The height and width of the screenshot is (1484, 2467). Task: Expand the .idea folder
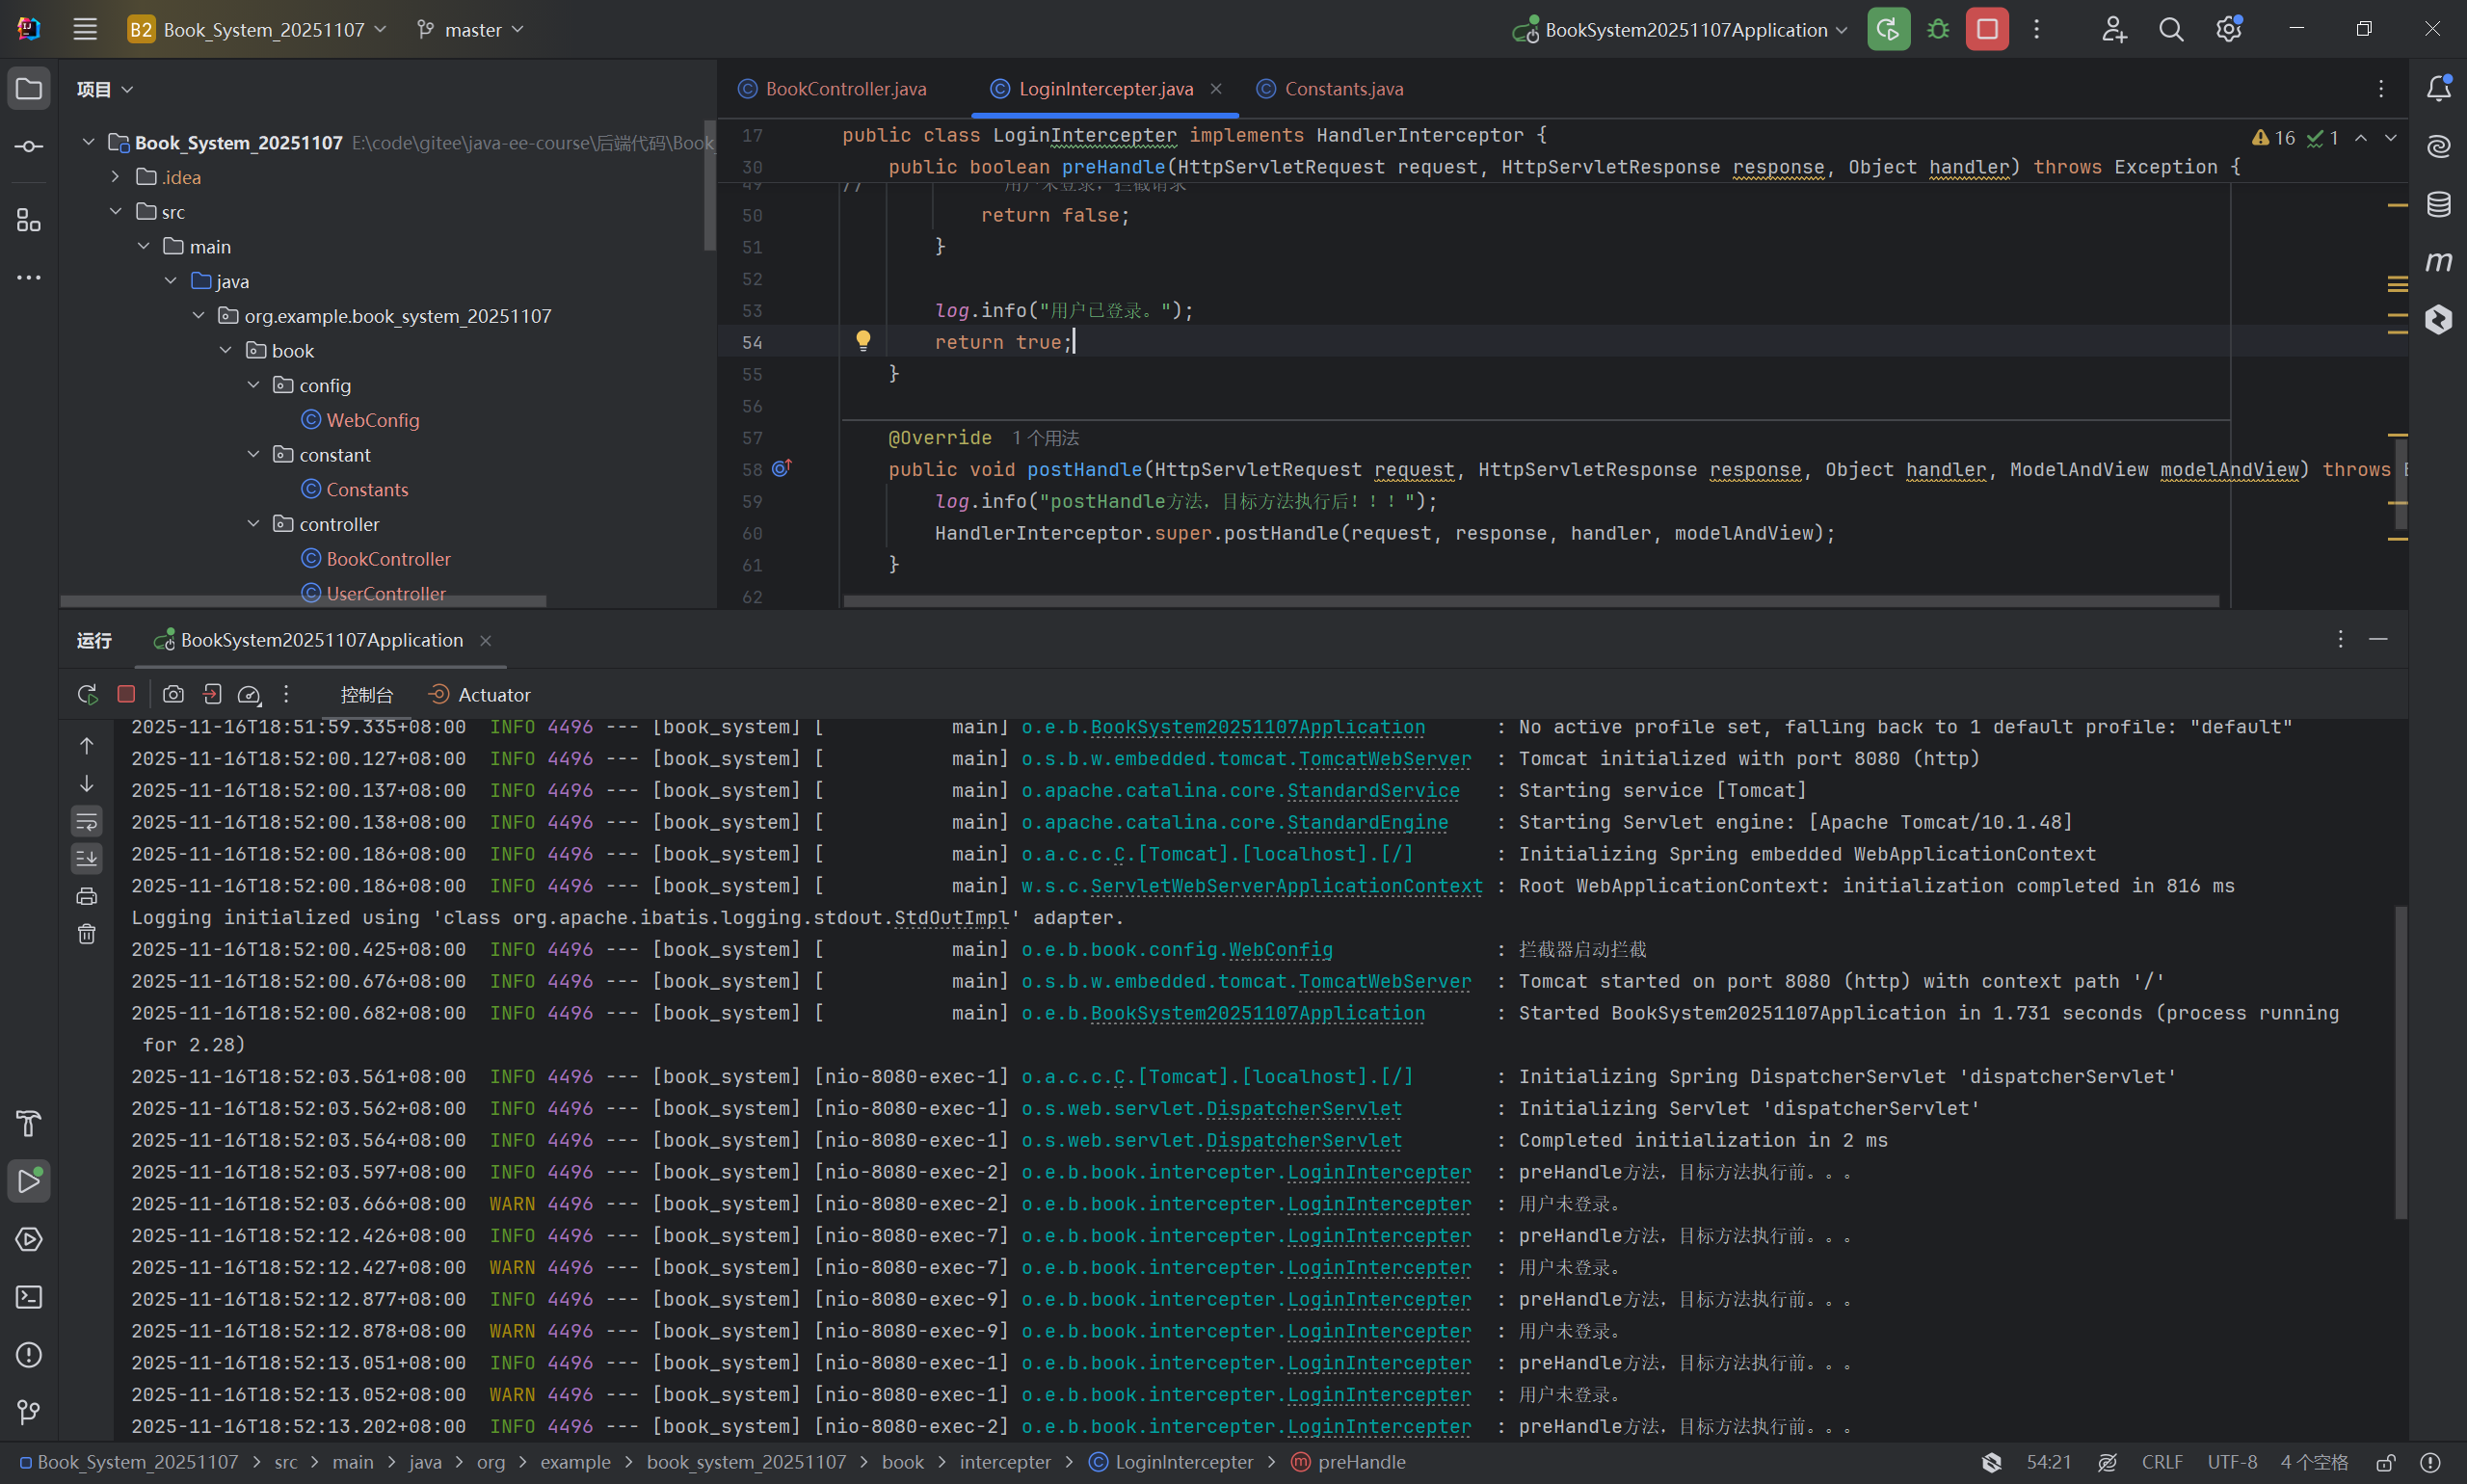(x=116, y=177)
